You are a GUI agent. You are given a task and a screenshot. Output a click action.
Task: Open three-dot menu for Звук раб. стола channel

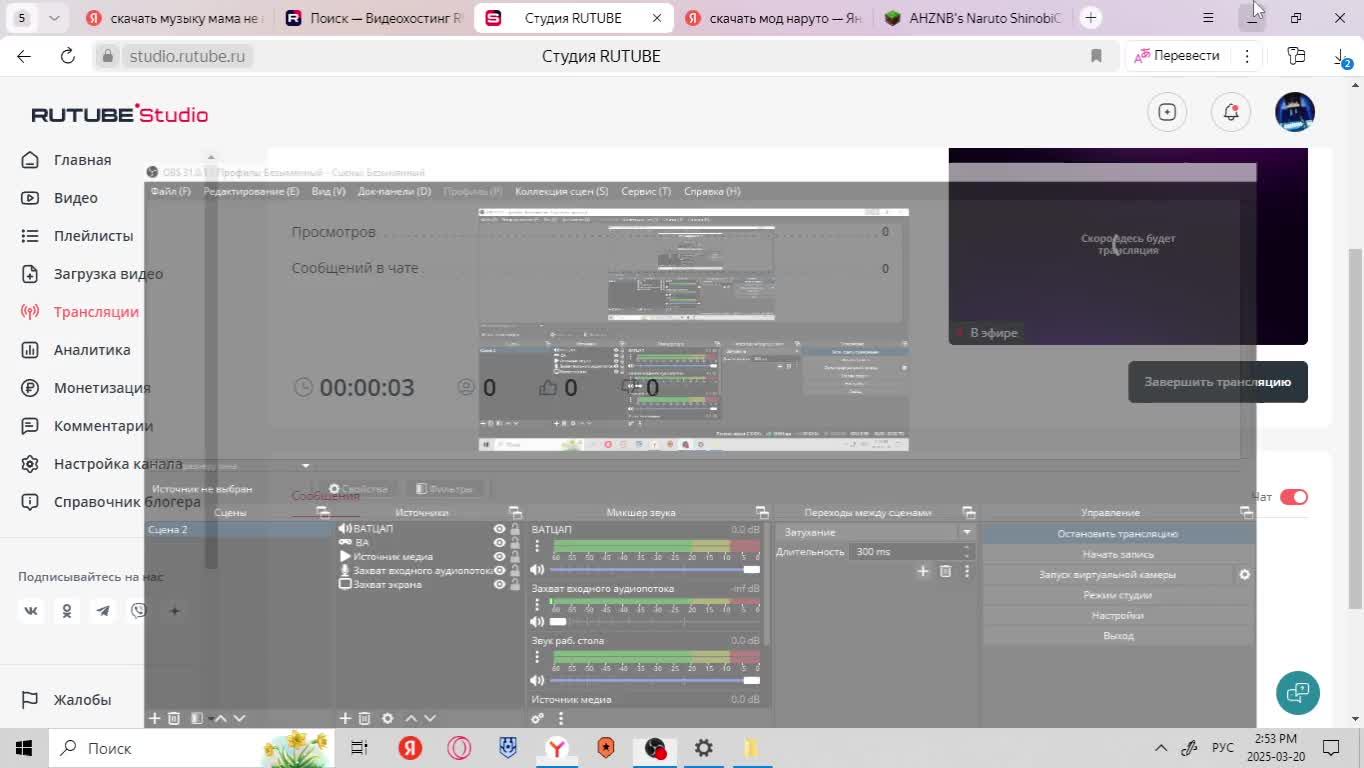(x=537, y=657)
